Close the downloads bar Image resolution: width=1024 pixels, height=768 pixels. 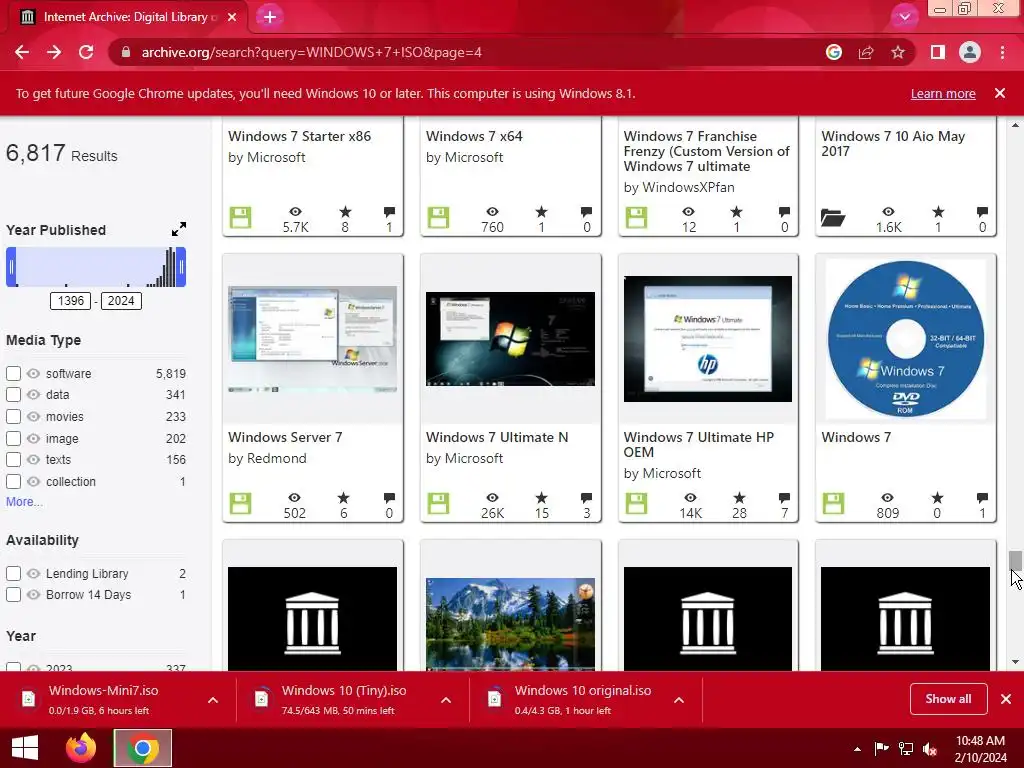tap(1006, 699)
